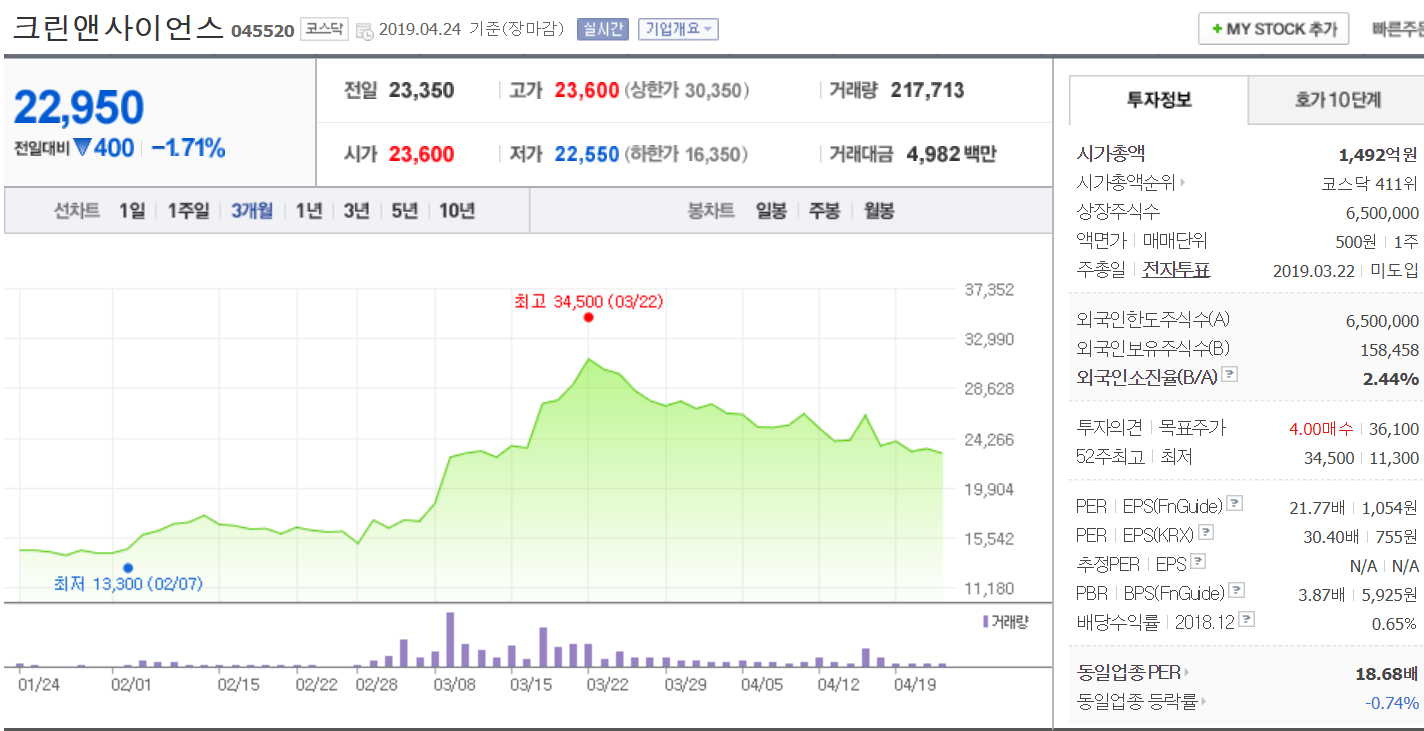The height and width of the screenshot is (731, 1424).
Task: Click help icon beside 외국인소진율(B/A)
Action: pos(1230,374)
